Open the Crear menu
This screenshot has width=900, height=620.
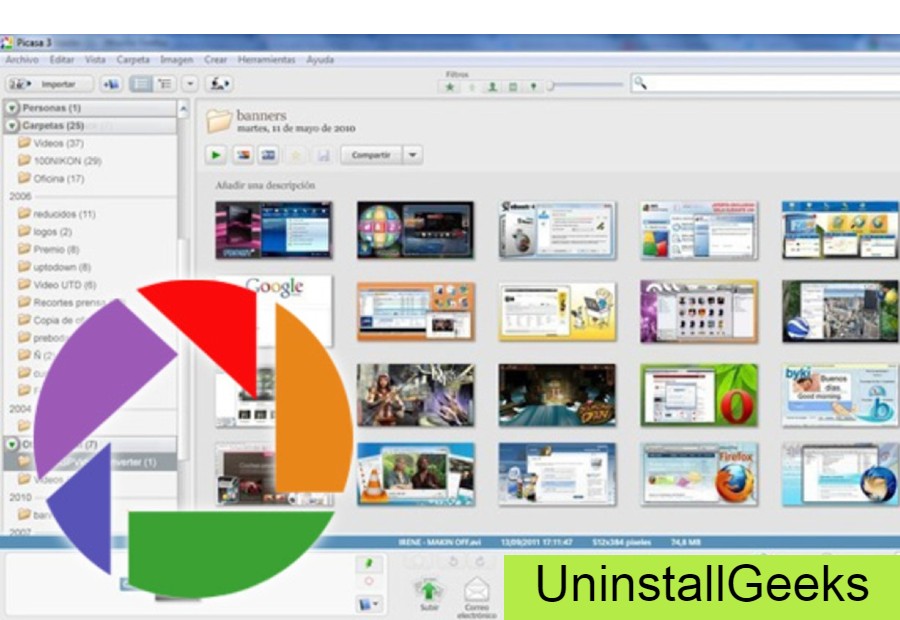point(215,60)
